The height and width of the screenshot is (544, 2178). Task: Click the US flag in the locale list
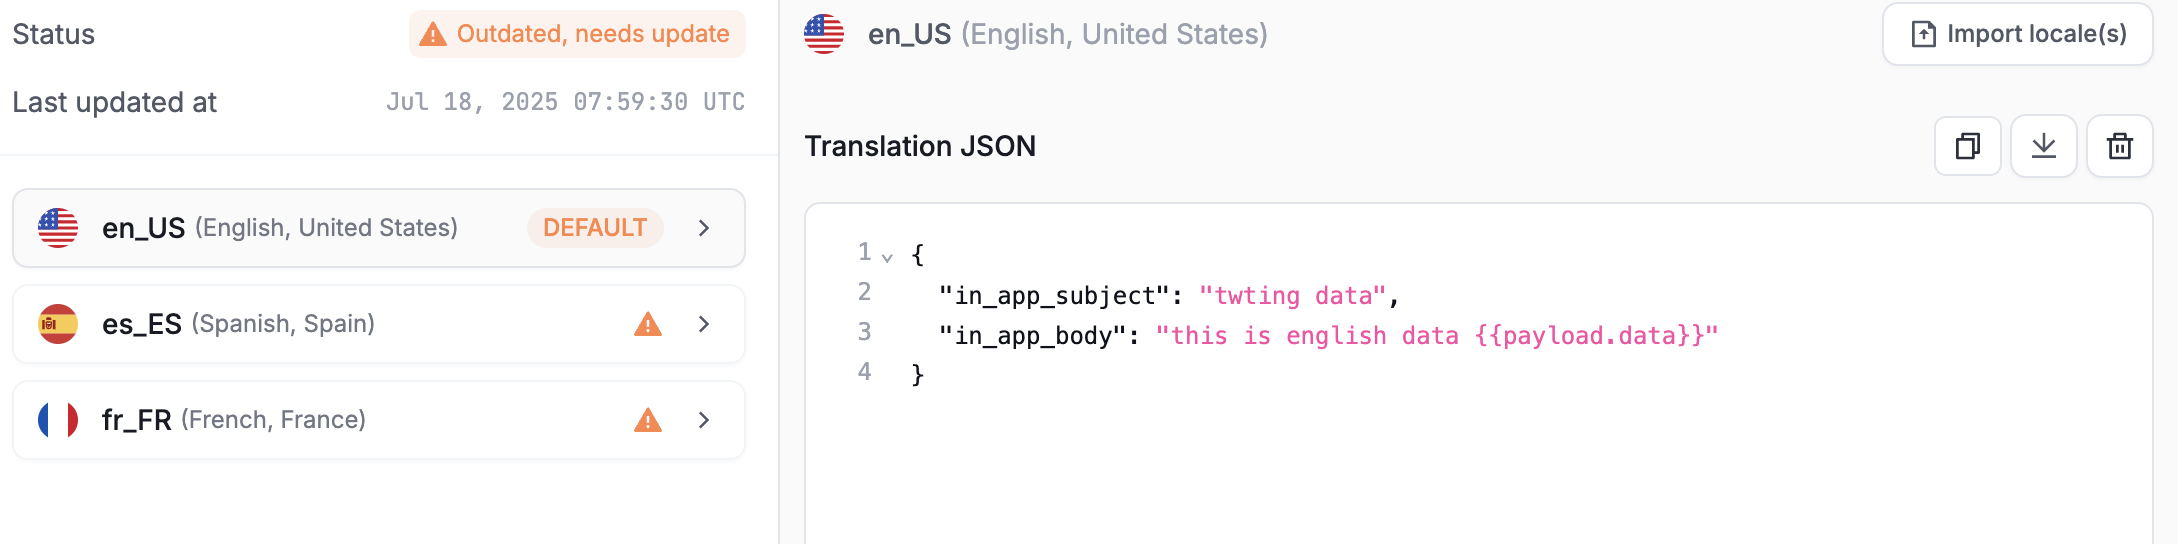[58, 228]
